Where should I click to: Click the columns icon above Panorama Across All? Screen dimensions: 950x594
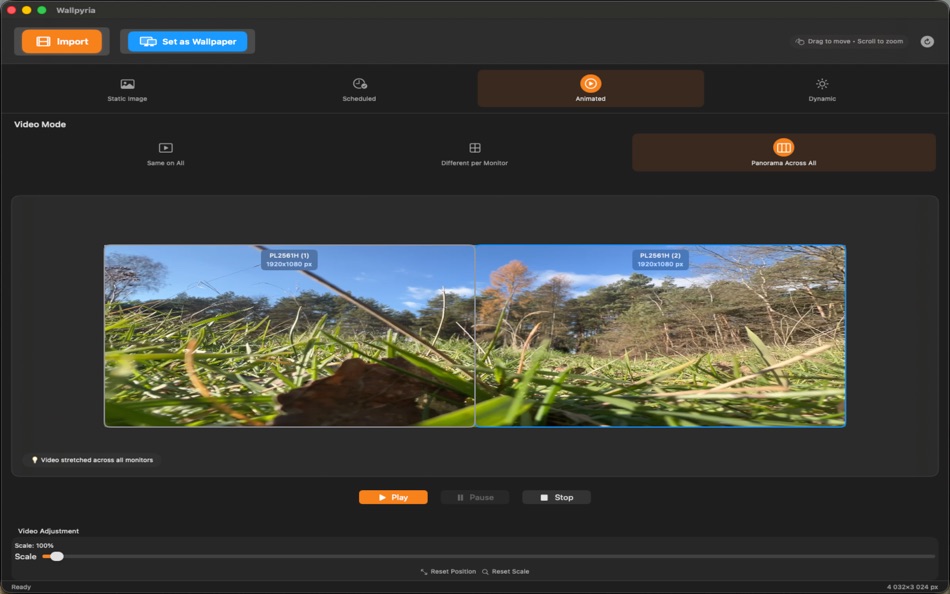point(784,147)
